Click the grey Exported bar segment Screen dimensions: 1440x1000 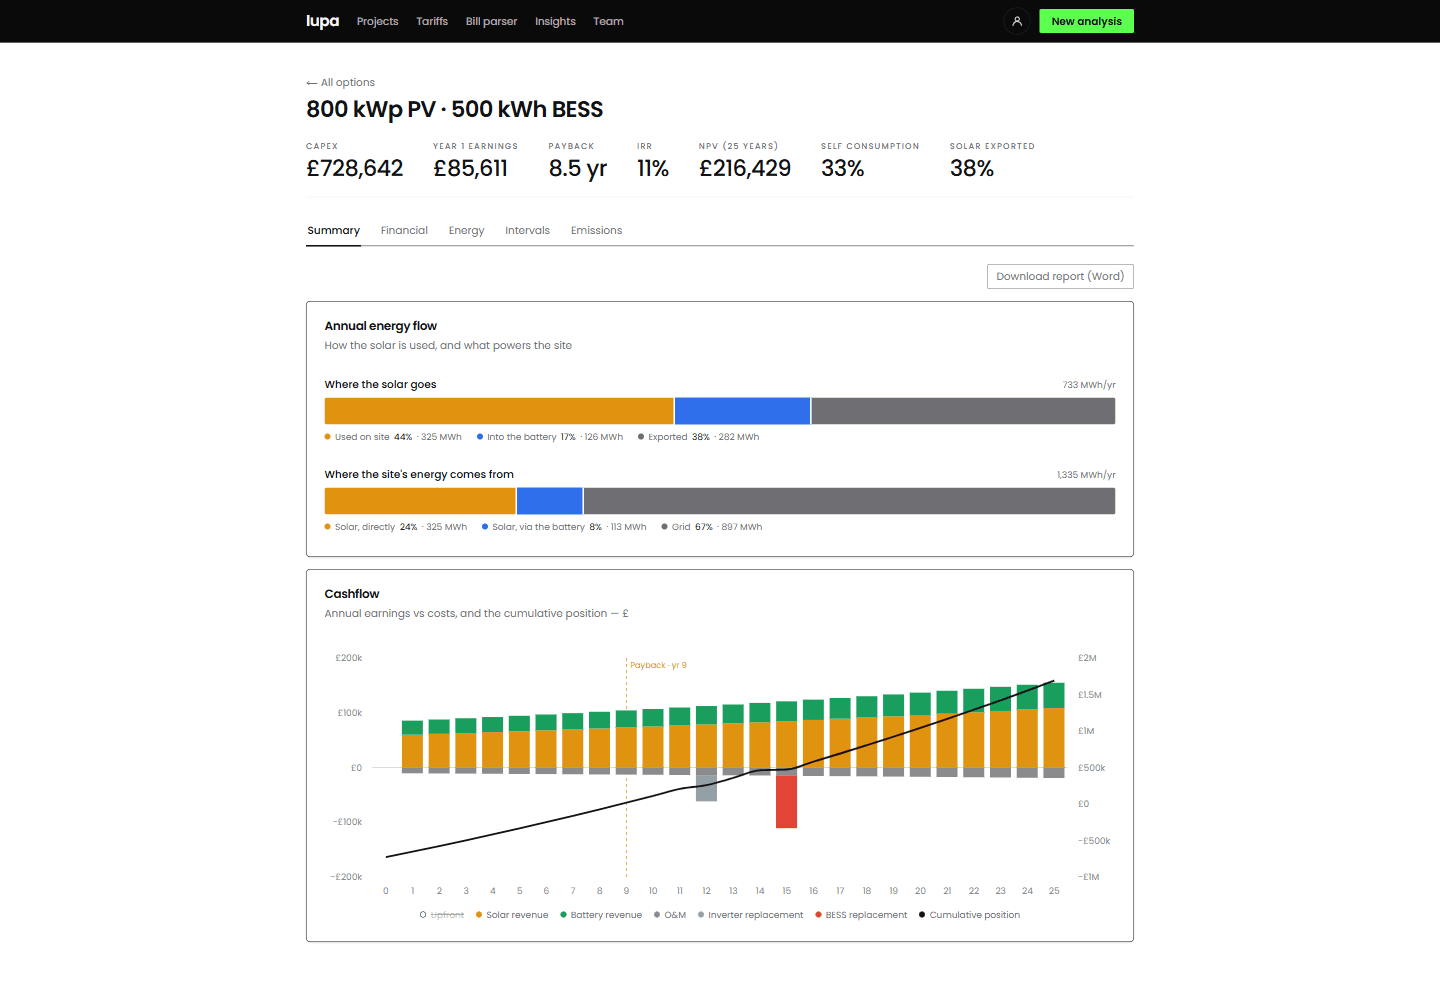coord(963,411)
